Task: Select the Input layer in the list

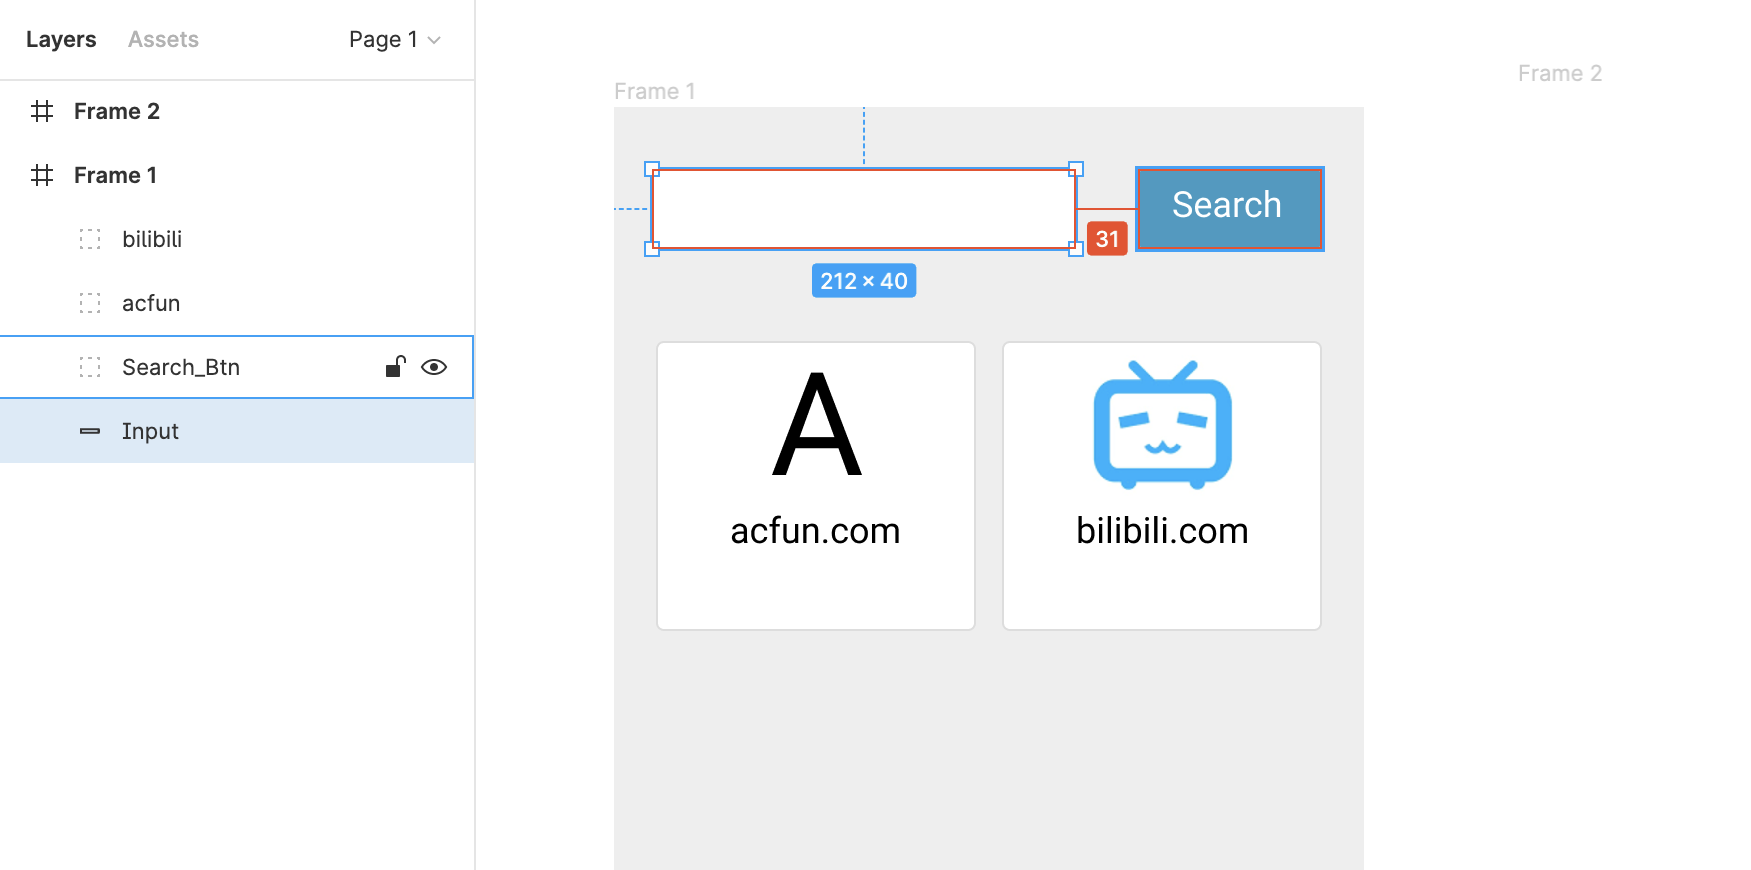Action: click(x=237, y=431)
